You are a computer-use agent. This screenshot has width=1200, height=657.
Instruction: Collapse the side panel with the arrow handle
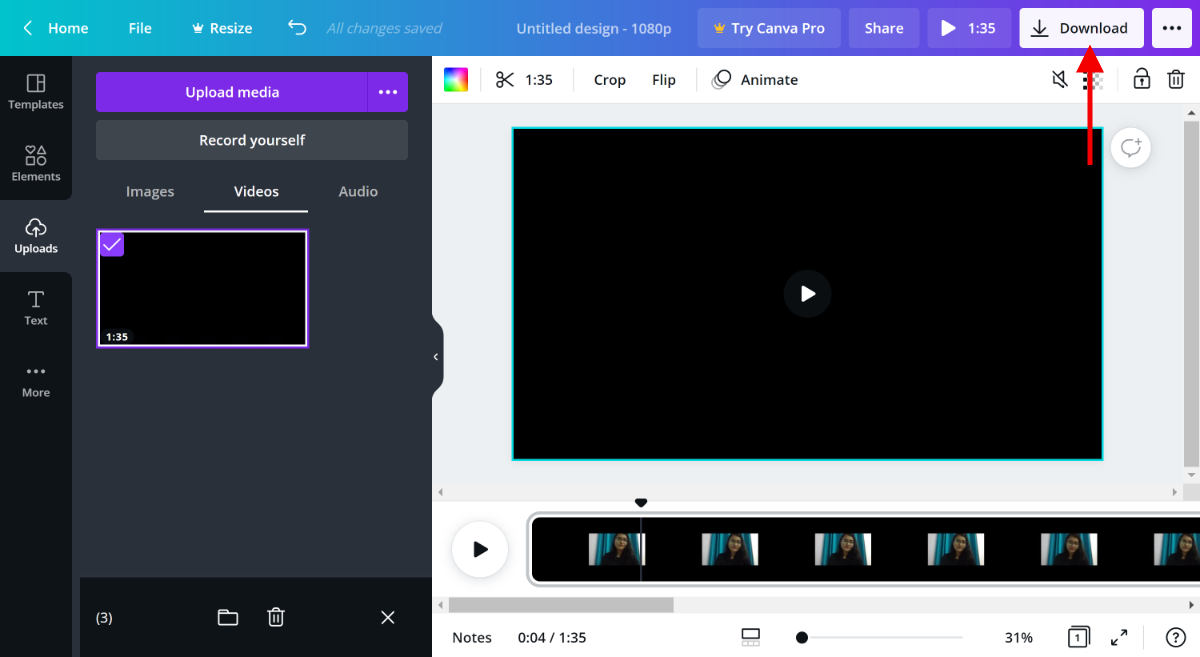point(436,357)
